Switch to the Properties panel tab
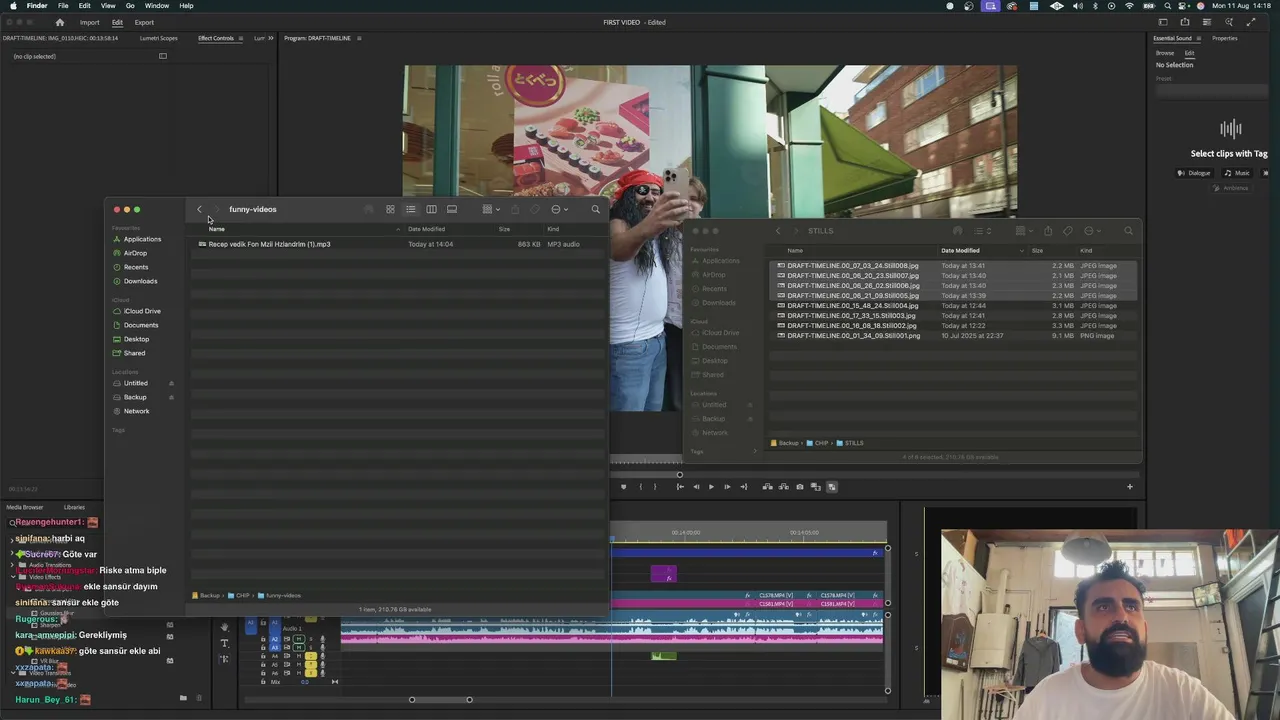Viewport: 1280px width, 720px height. [x=1225, y=38]
